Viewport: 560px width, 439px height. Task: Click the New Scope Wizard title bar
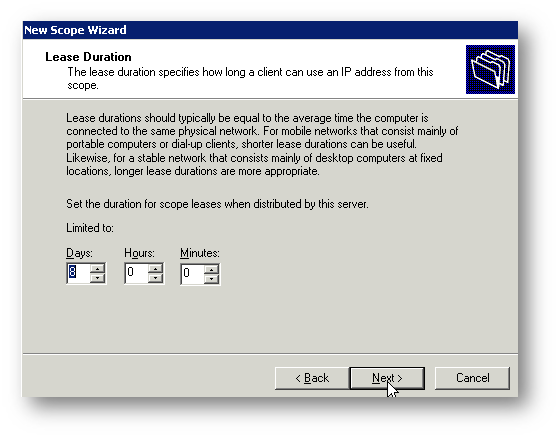pyautogui.click(x=270, y=30)
